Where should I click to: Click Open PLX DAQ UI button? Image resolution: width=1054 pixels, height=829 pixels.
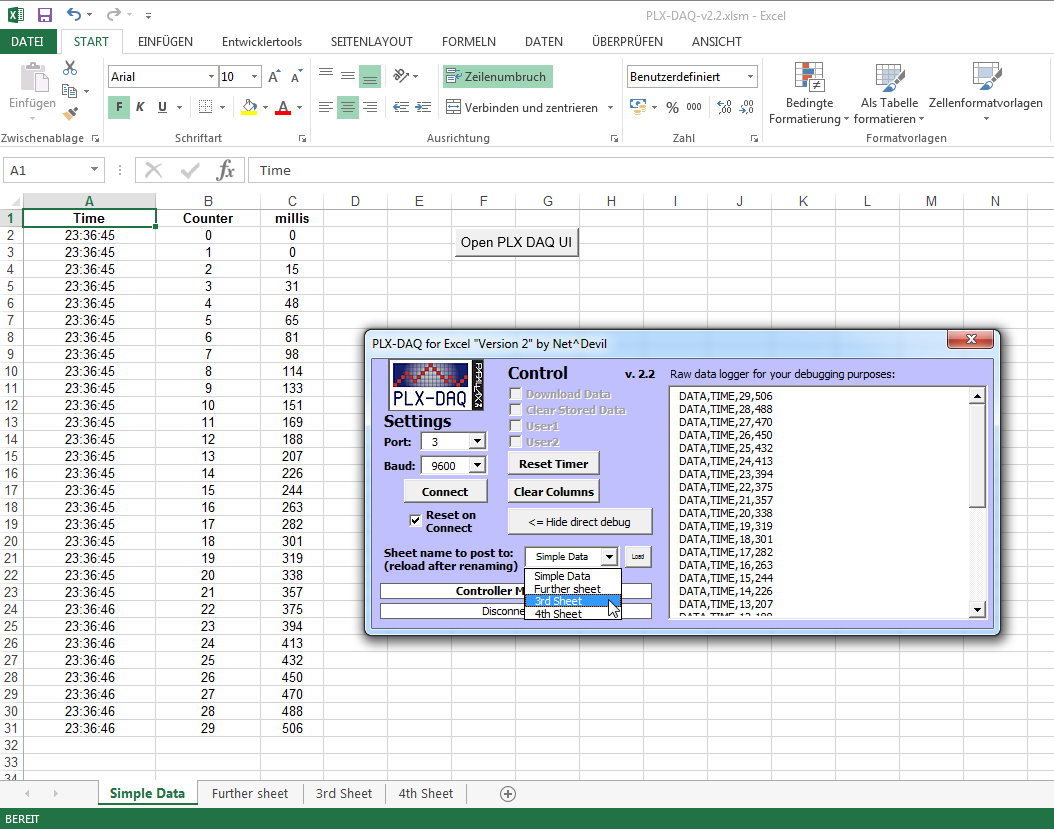click(x=516, y=242)
